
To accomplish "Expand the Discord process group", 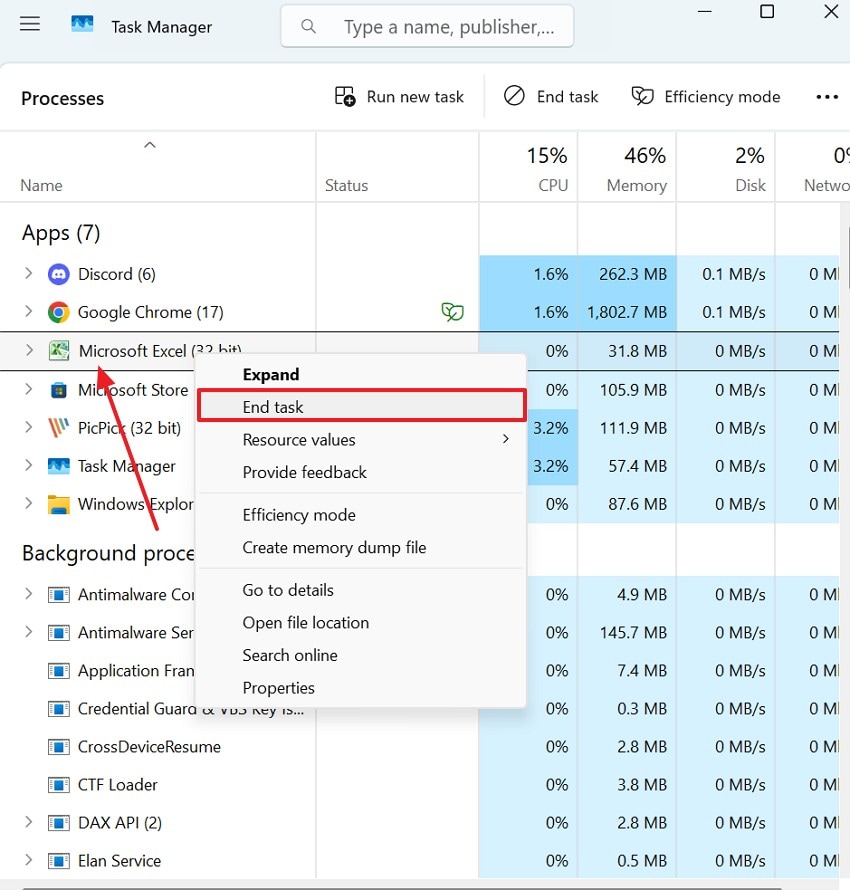I will pos(26,273).
